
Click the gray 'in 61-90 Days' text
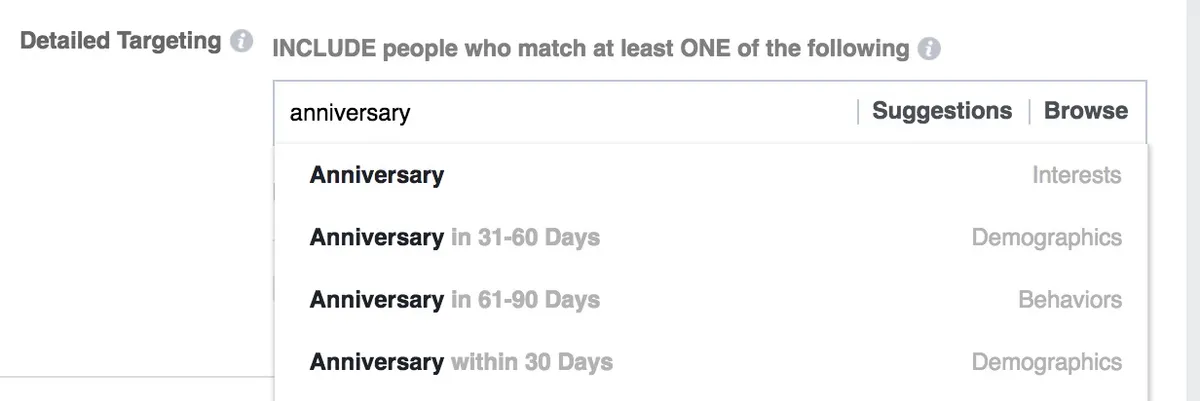526,300
